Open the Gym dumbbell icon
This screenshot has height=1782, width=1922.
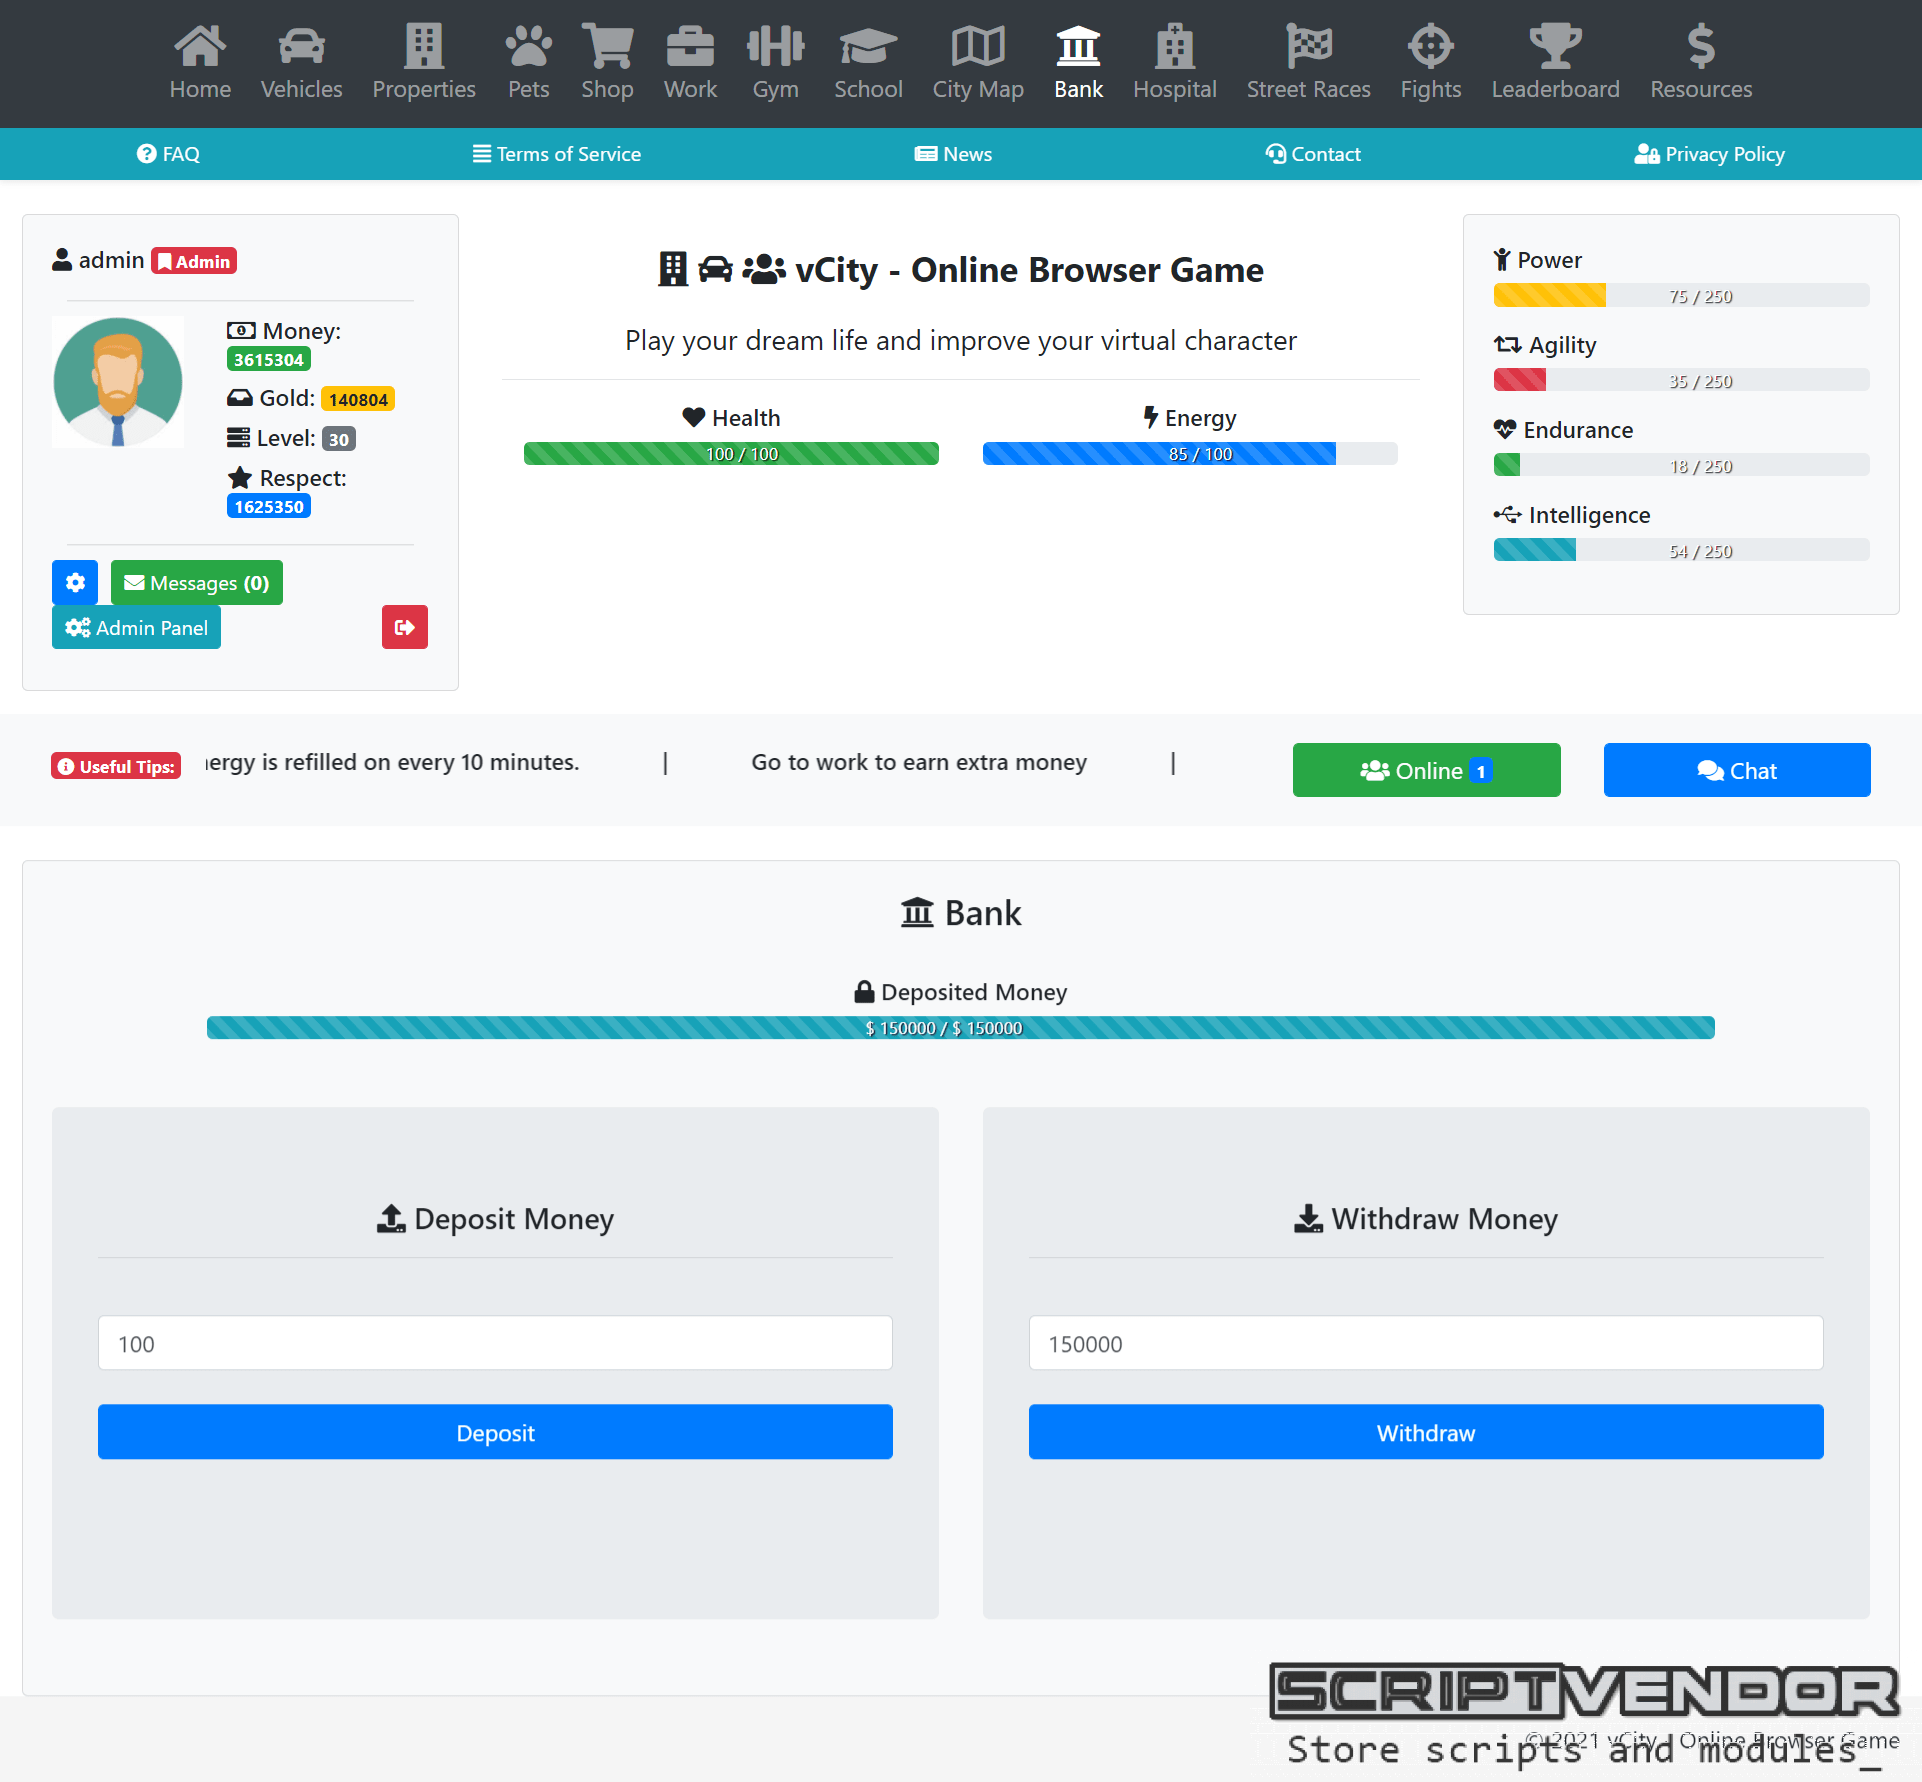(x=775, y=45)
